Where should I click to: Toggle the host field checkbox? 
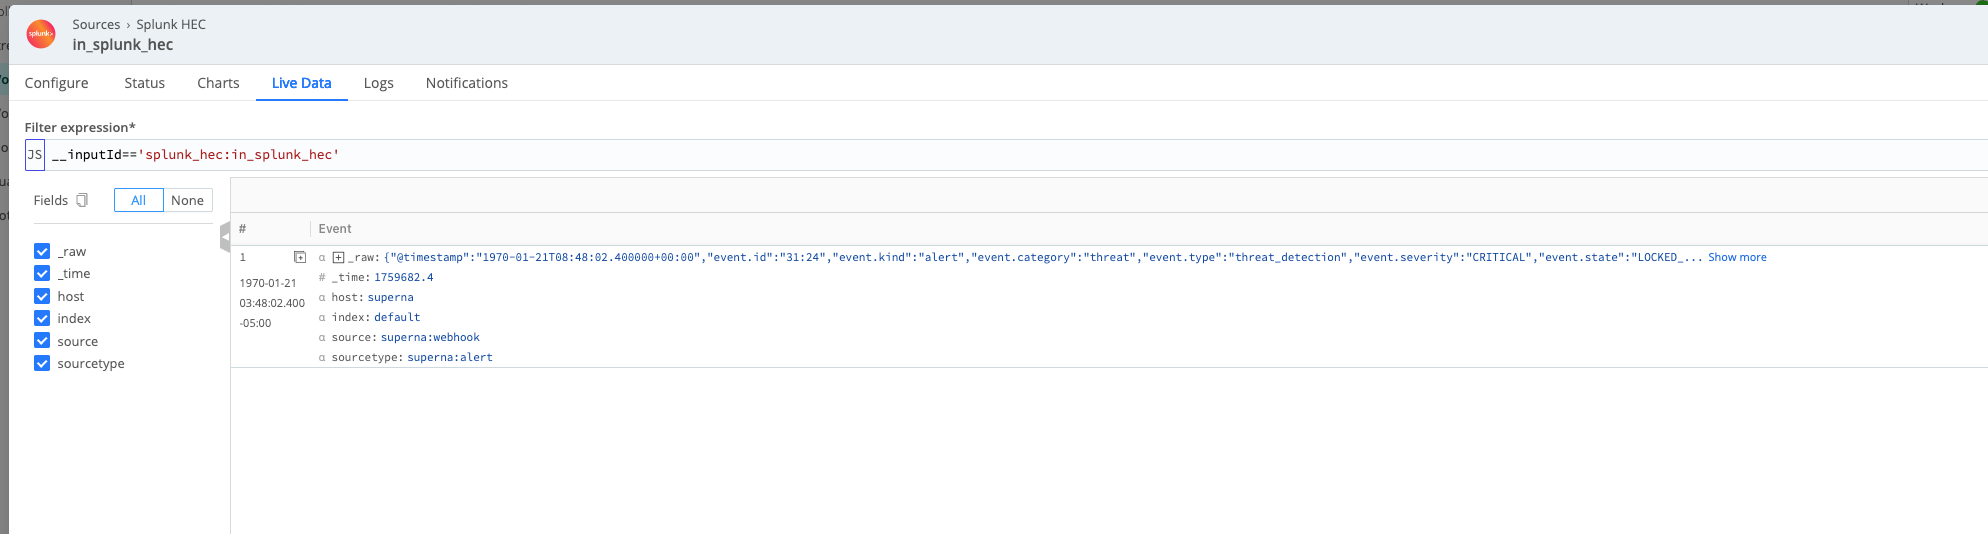pyautogui.click(x=42, y=296)
